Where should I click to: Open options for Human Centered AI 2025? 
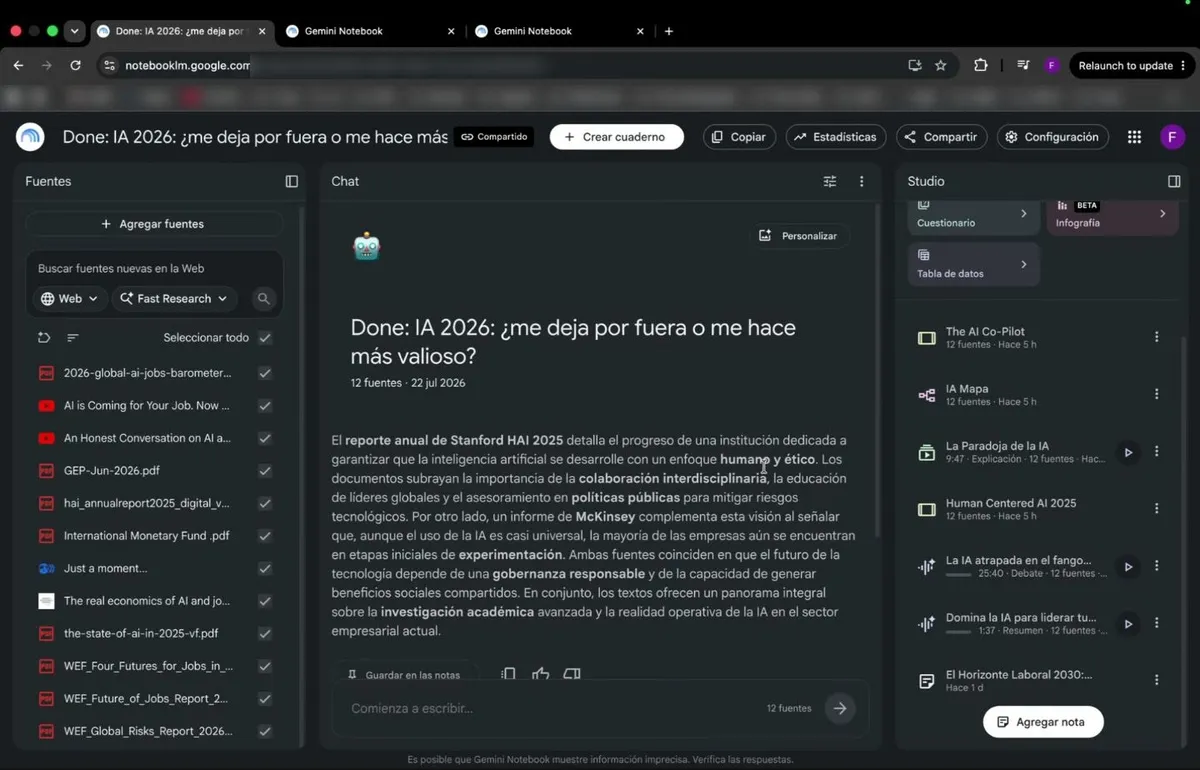click(1157, 509)
